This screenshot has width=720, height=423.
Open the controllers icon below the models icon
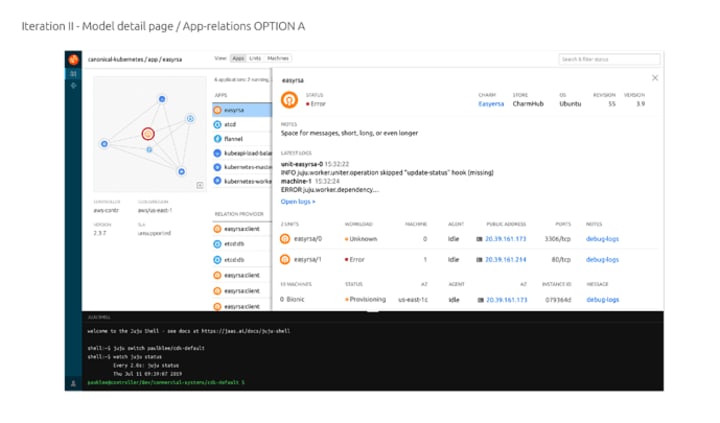[x=73, y=85]
